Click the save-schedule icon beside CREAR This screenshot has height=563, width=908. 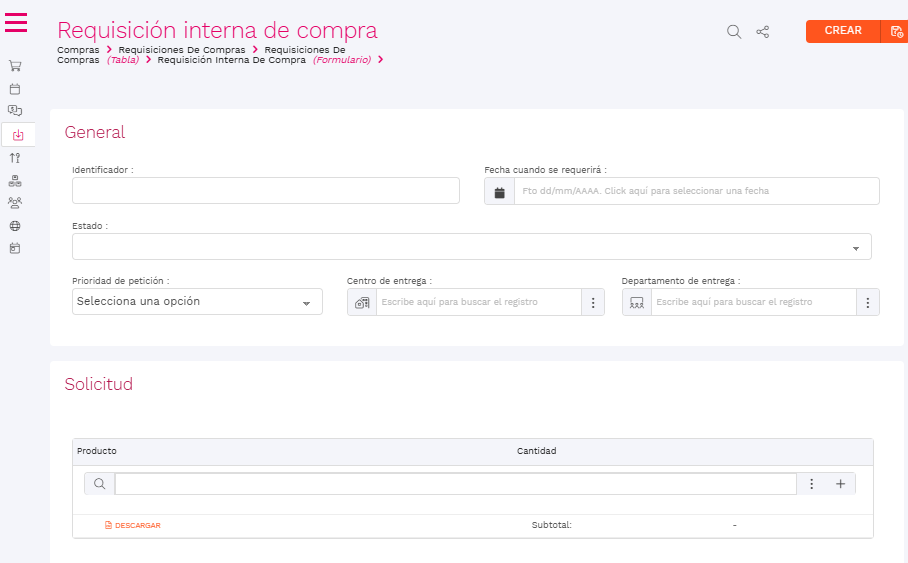point(896,32)
